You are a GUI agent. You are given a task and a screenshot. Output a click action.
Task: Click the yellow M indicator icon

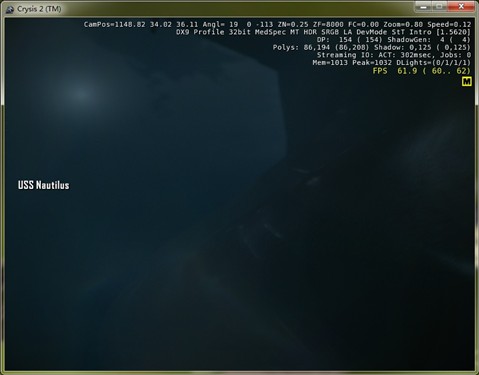tap(466, 81)
